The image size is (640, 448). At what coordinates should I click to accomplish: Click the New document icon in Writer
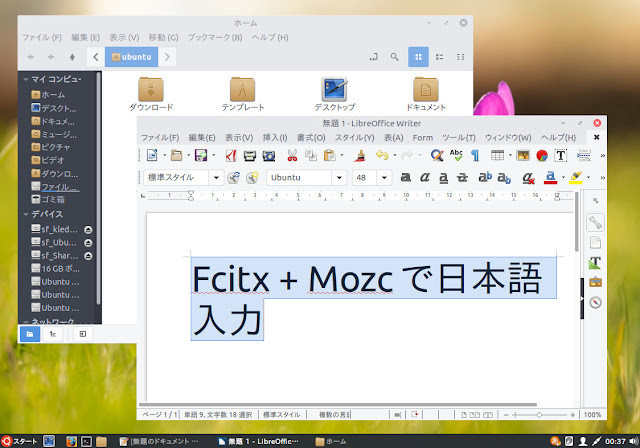tap(152, 155)
